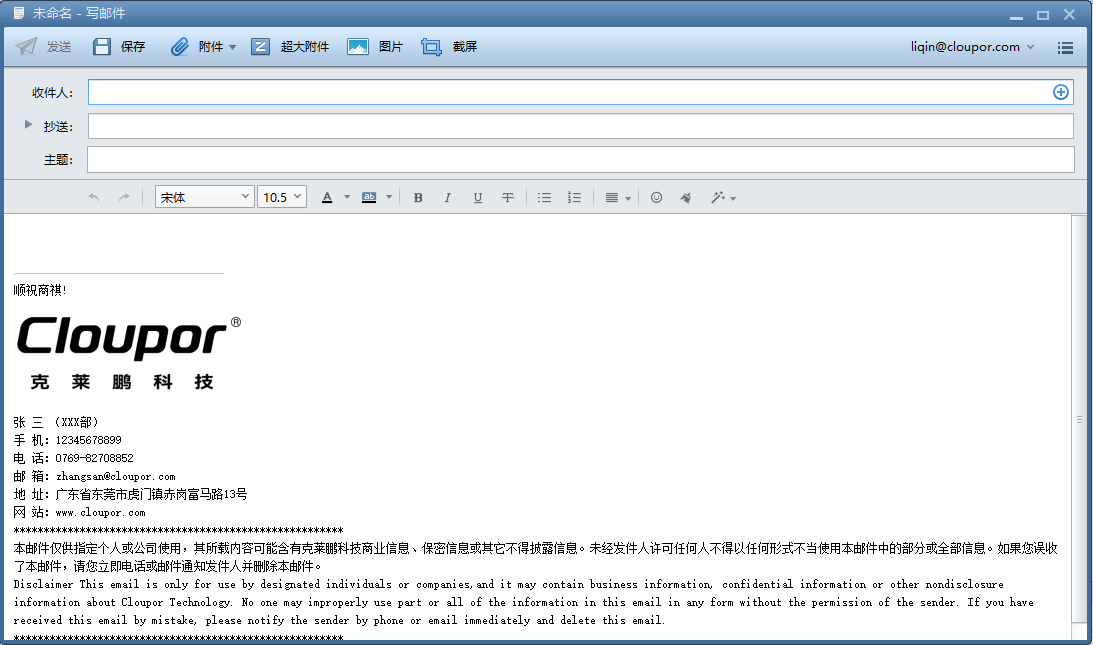Image resolution: width=1093 pixels, height=645 pixels.
Task: Open the magic wand dropdown arrow
Action: (x=733, y=198)
